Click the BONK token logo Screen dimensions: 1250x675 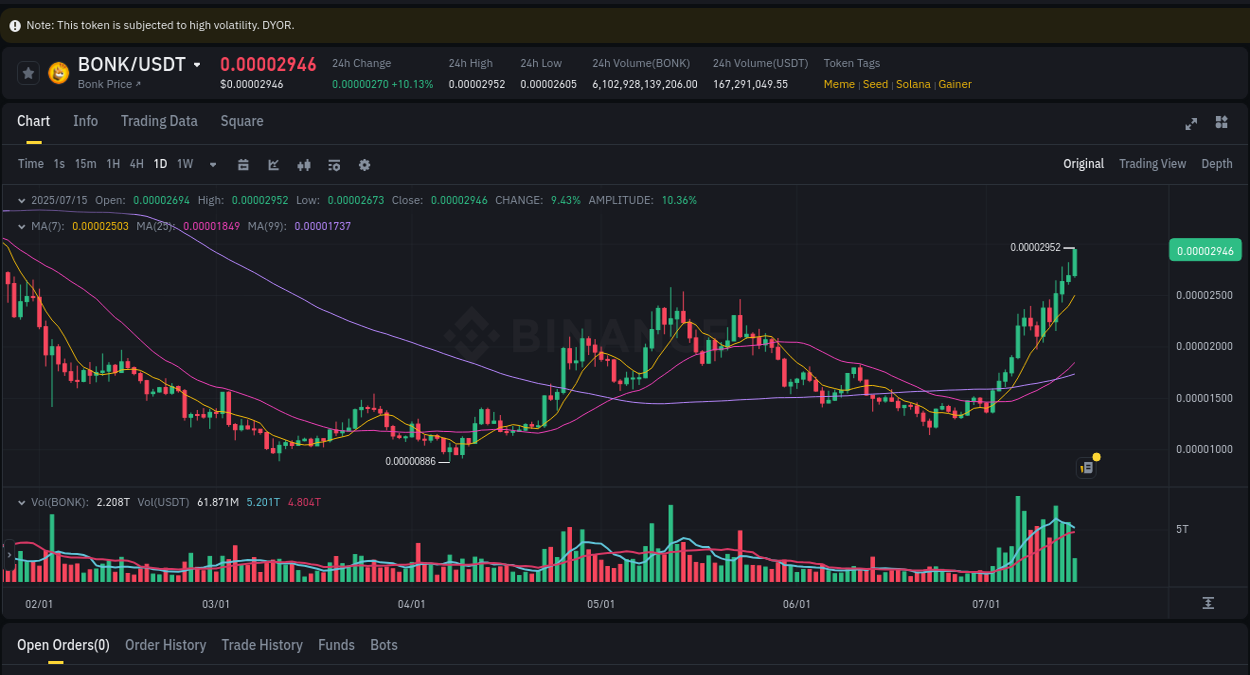(57, 73)
